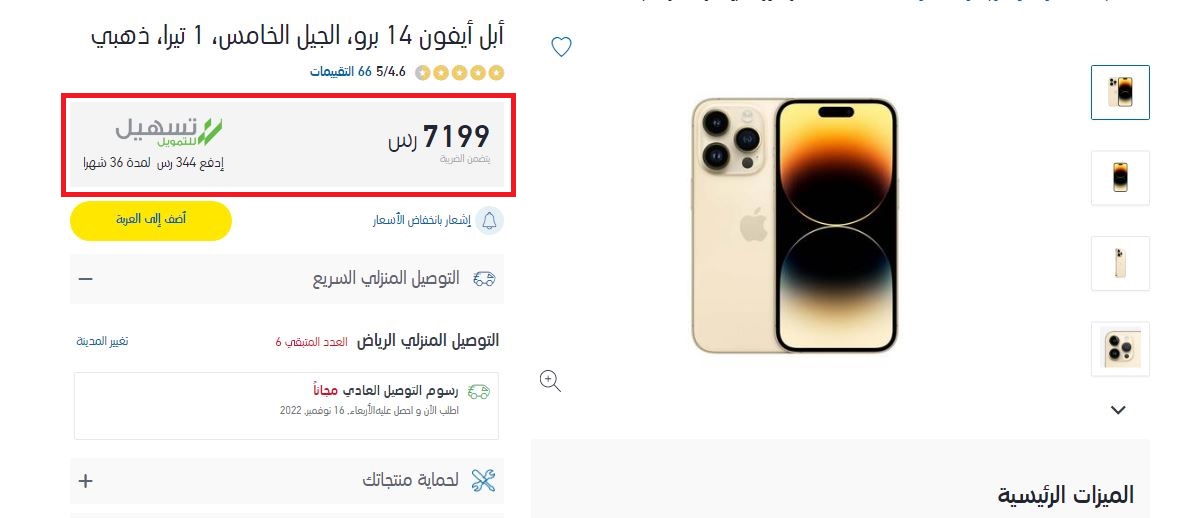This screenshot has height=518, width=1192.
Task: Click the magnifier zoom icon under product image
Action: coord(550,380)
